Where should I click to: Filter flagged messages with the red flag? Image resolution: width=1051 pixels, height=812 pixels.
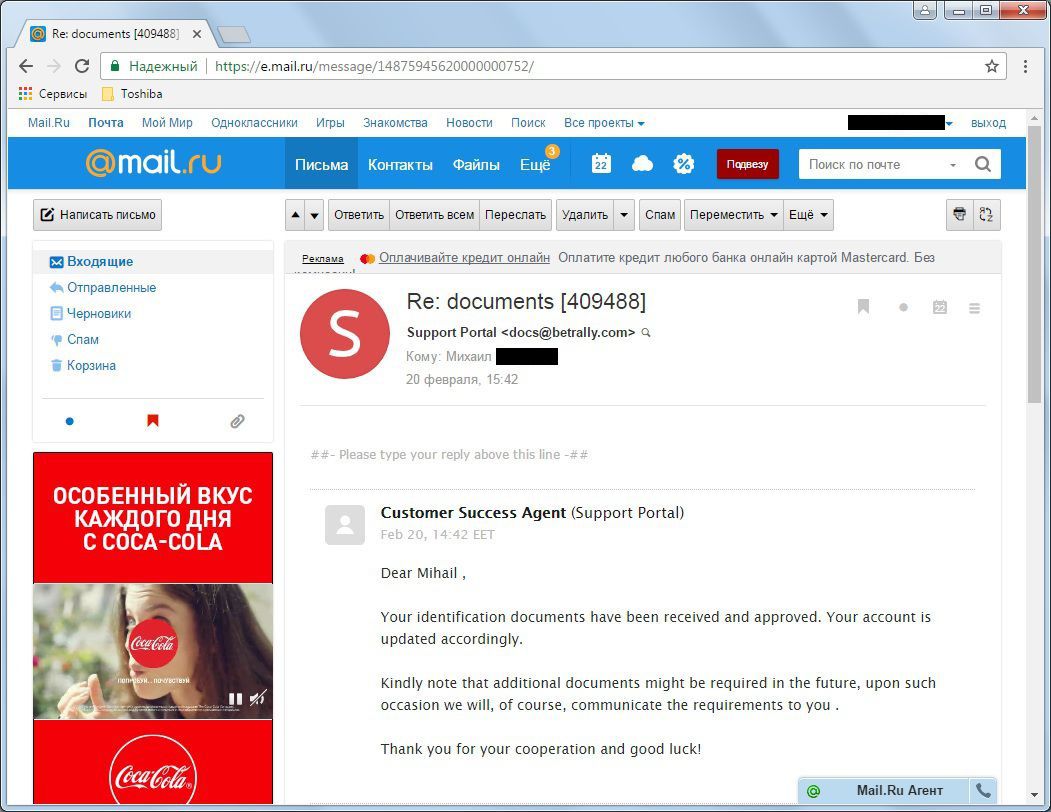pyautogui.click(x=153, y=421)
